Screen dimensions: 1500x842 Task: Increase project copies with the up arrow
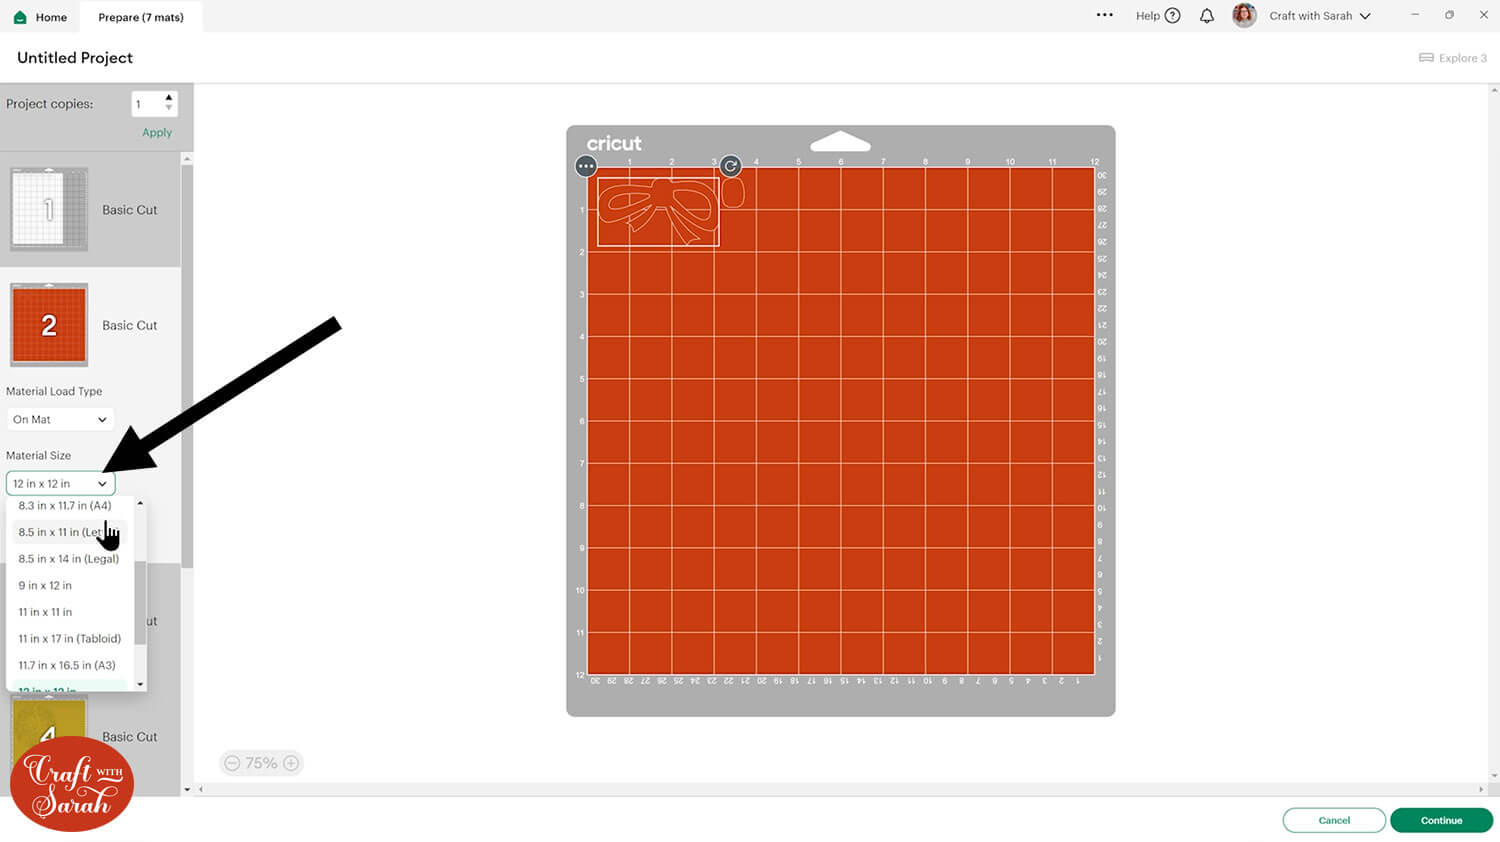coord(168,98)
